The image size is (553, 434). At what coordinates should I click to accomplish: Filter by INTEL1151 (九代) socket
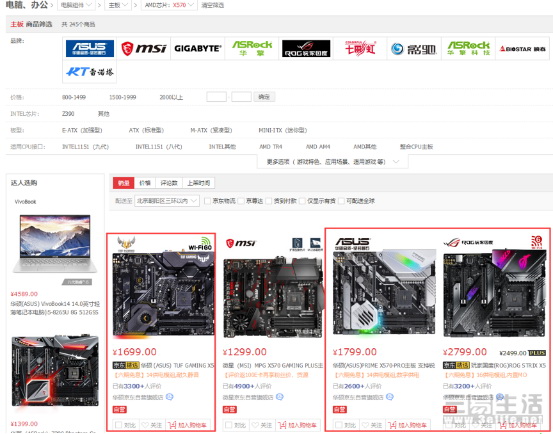(x=85, y=146)
